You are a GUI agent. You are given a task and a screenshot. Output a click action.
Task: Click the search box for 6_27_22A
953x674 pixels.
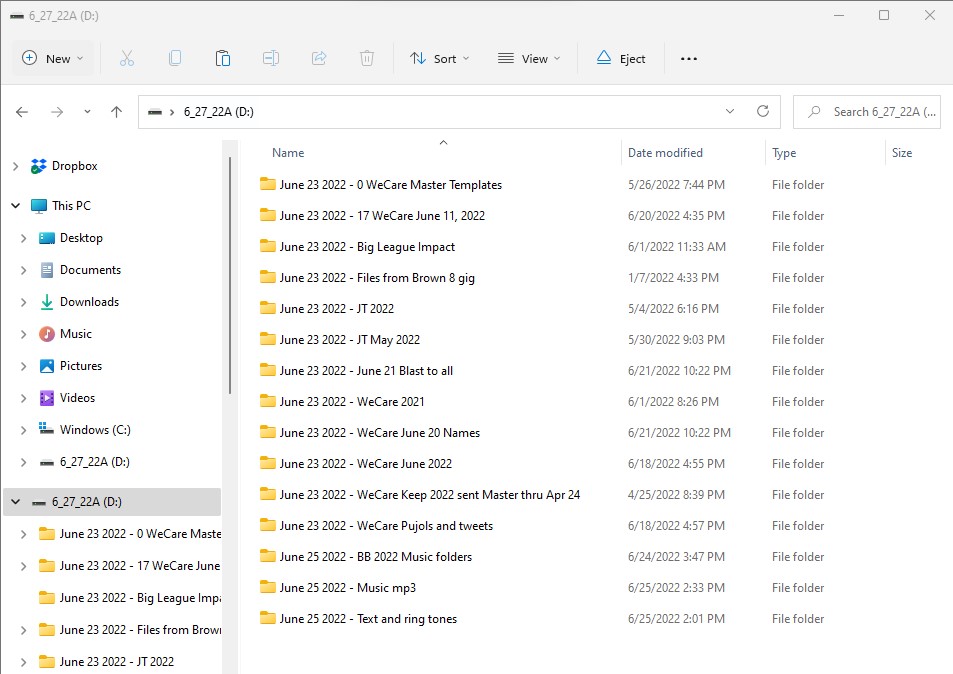pos(867,112)
